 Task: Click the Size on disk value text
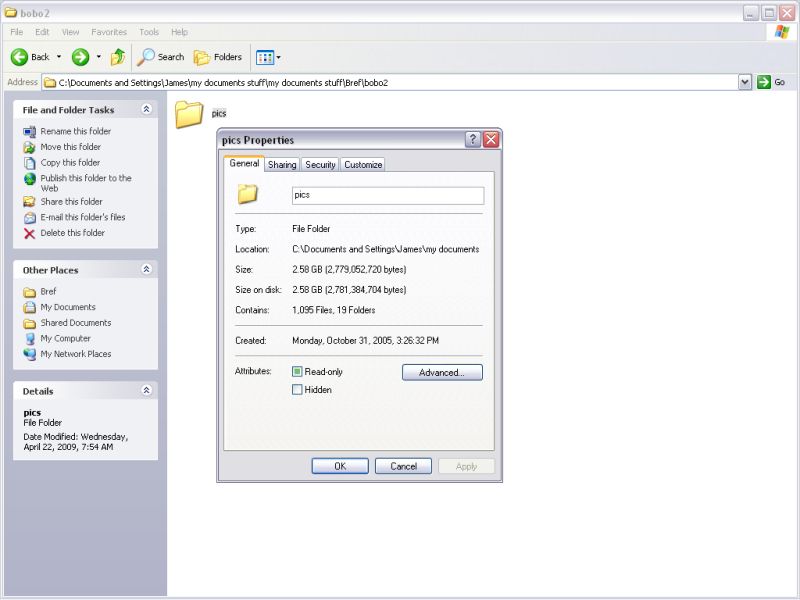(349, 290)
